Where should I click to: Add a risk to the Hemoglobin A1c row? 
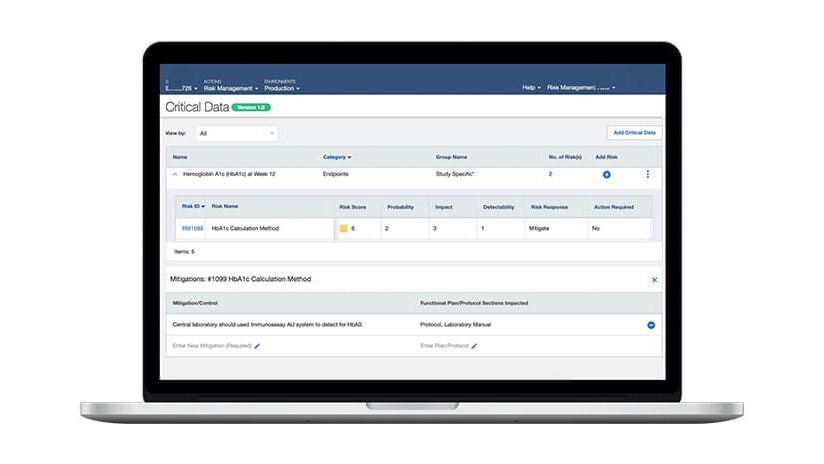click(606, 174)
